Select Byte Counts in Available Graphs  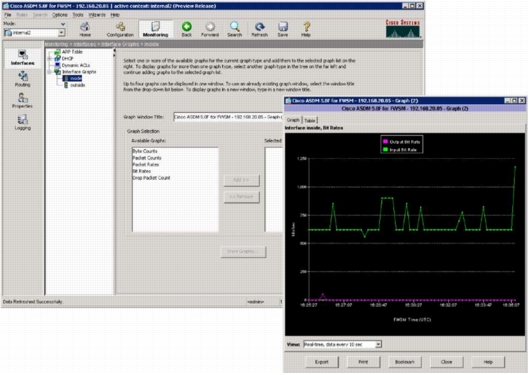[x=145, y=151]
